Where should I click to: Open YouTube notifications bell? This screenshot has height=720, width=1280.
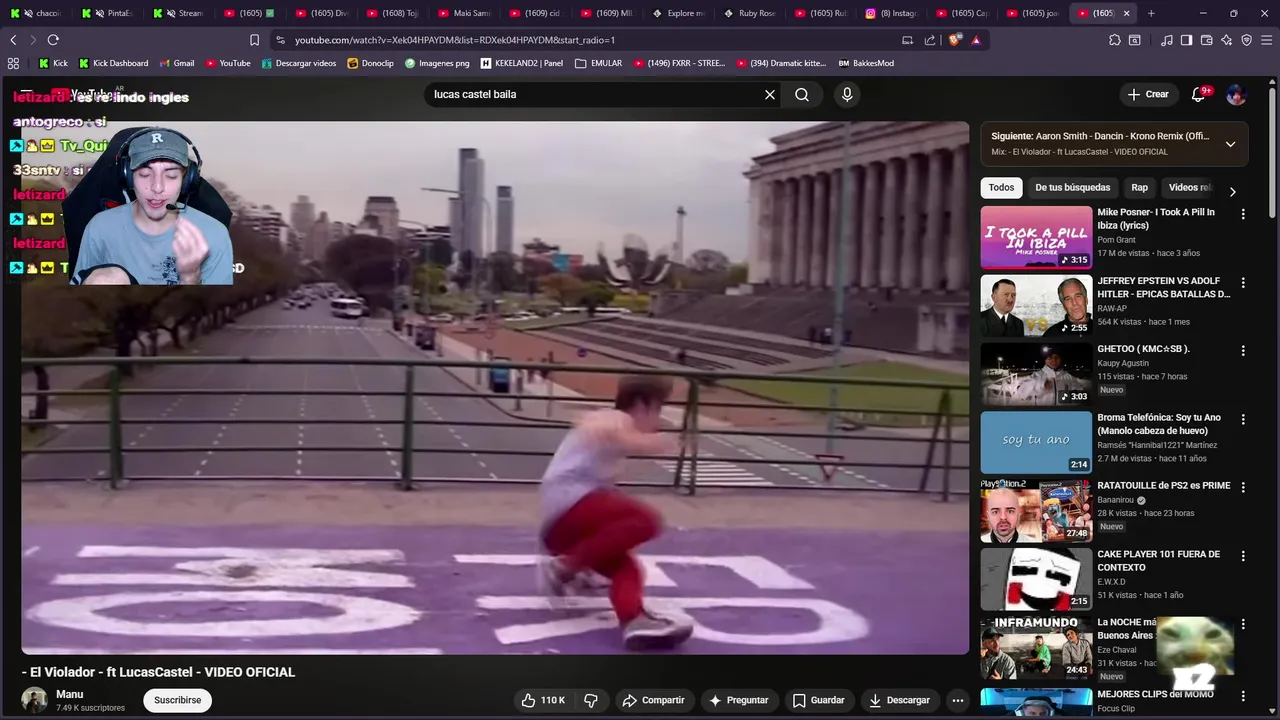[x=1199, y=94]
